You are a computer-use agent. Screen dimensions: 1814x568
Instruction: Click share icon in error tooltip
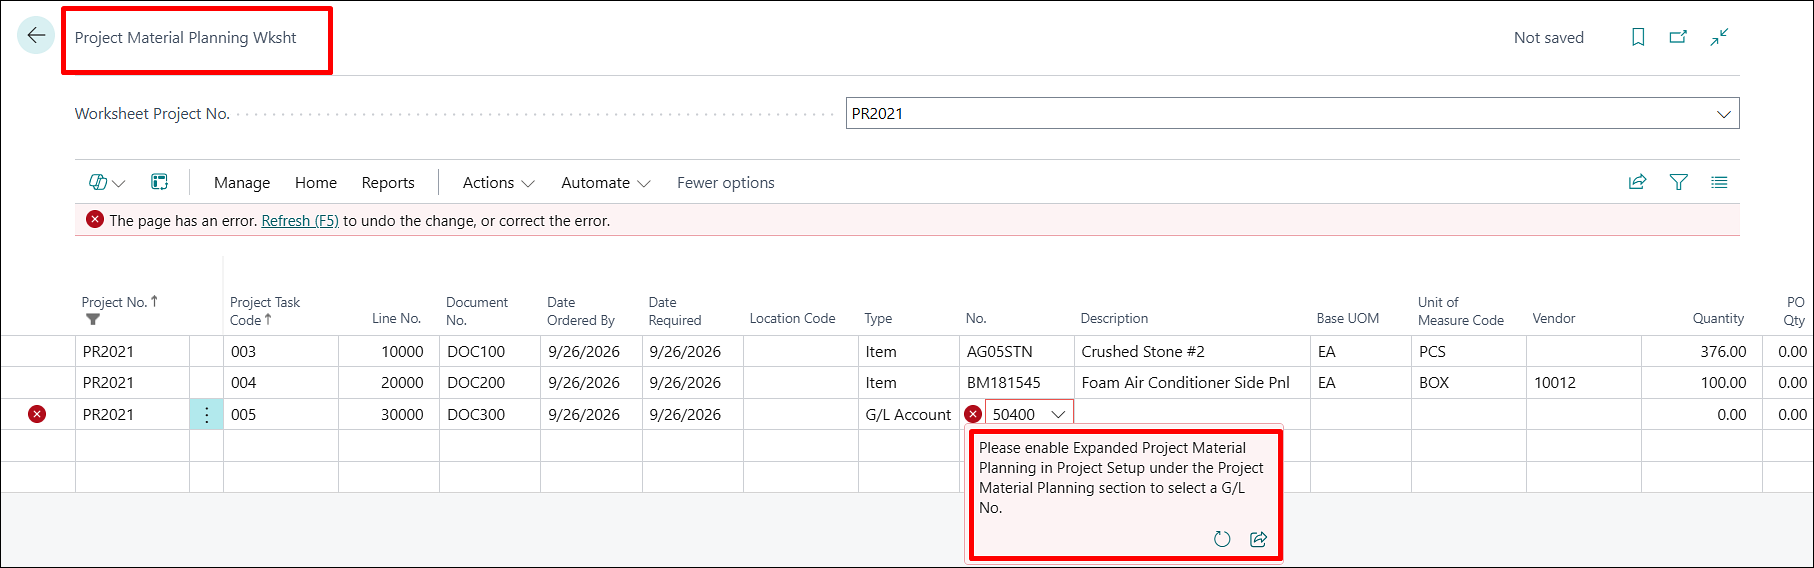[1258, 539]
